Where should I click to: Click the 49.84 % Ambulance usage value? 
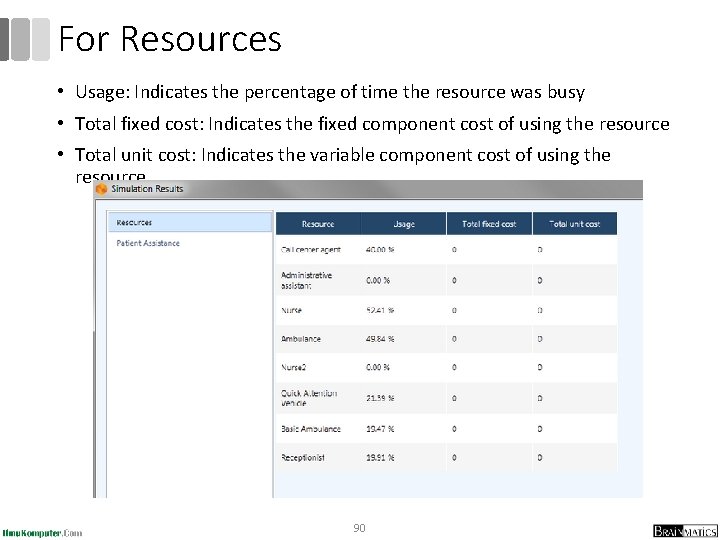[x=380, y=339]
